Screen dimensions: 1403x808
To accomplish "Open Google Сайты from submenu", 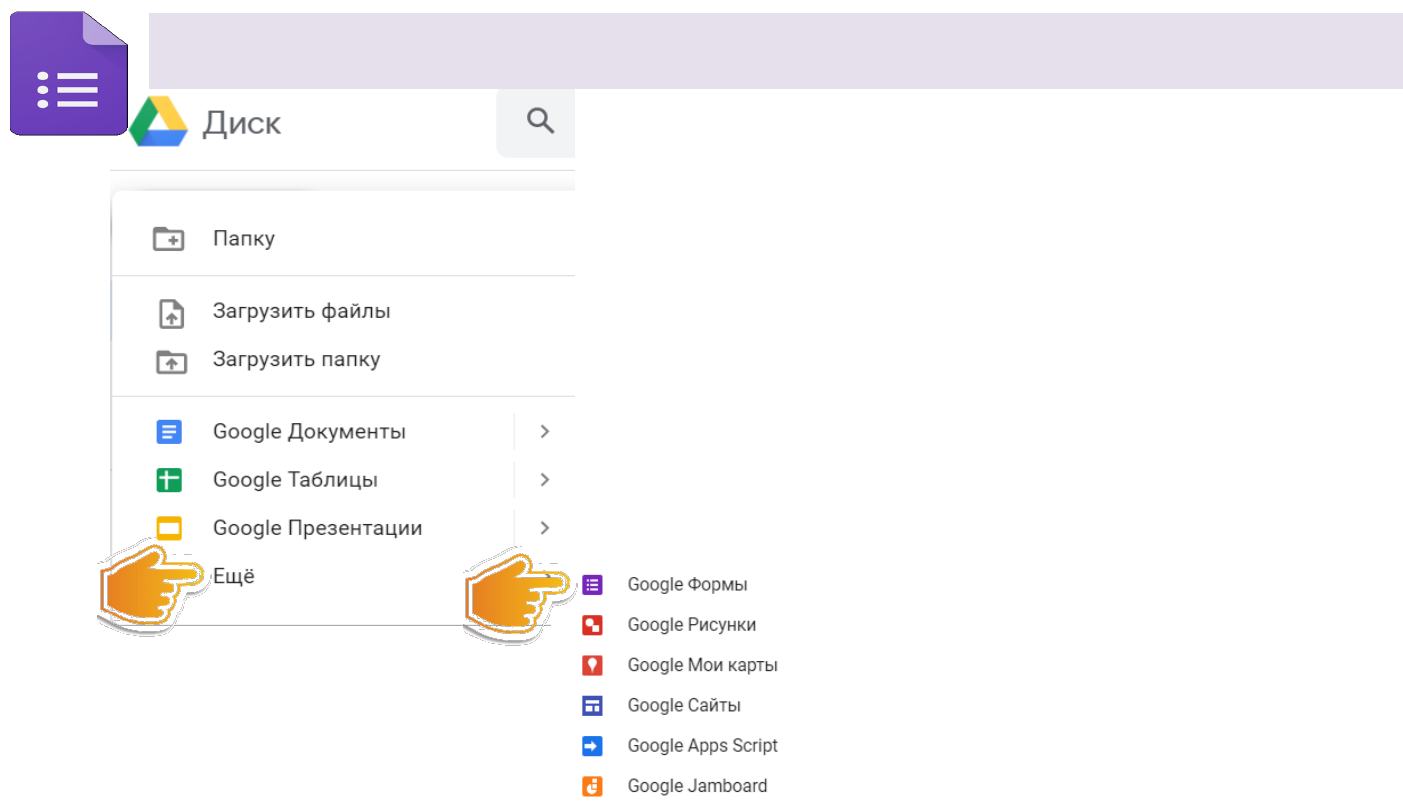I will 684,706.
